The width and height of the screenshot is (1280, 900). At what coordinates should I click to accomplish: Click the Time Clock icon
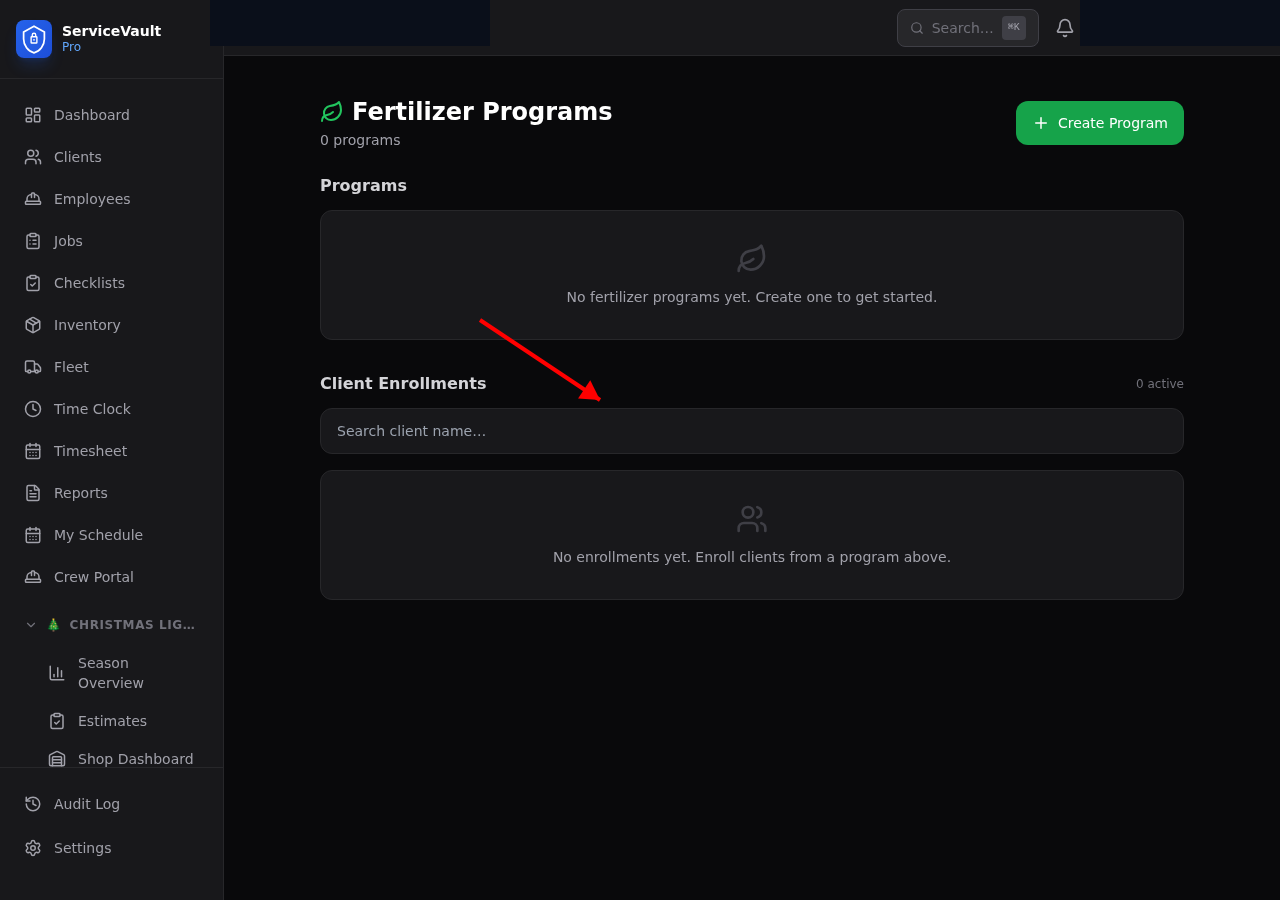[x=33, y=408]
